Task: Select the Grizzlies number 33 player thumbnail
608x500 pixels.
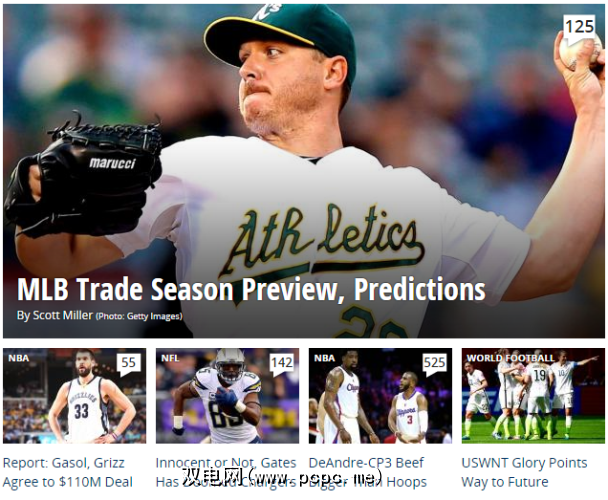Action: [74, 396]
